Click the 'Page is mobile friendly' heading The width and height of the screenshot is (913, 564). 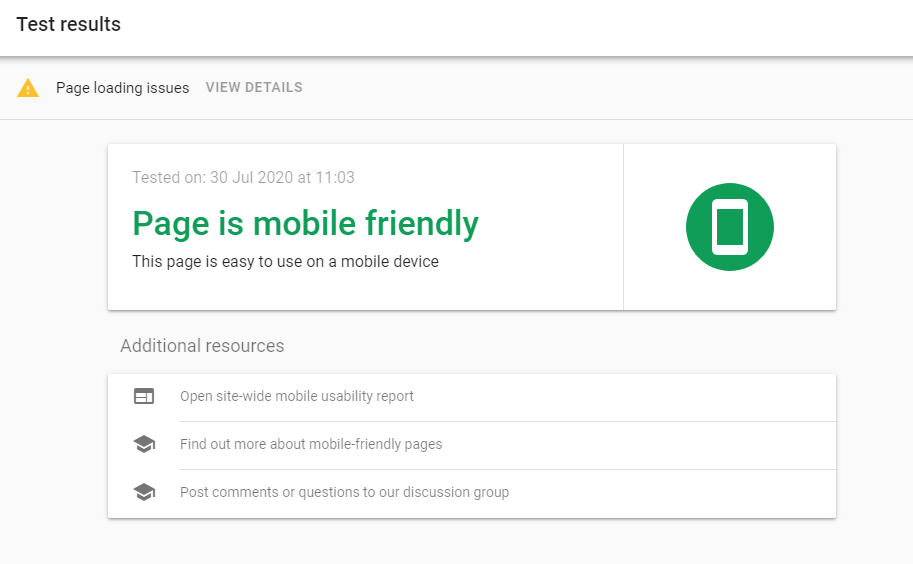(x=305, y=223)
